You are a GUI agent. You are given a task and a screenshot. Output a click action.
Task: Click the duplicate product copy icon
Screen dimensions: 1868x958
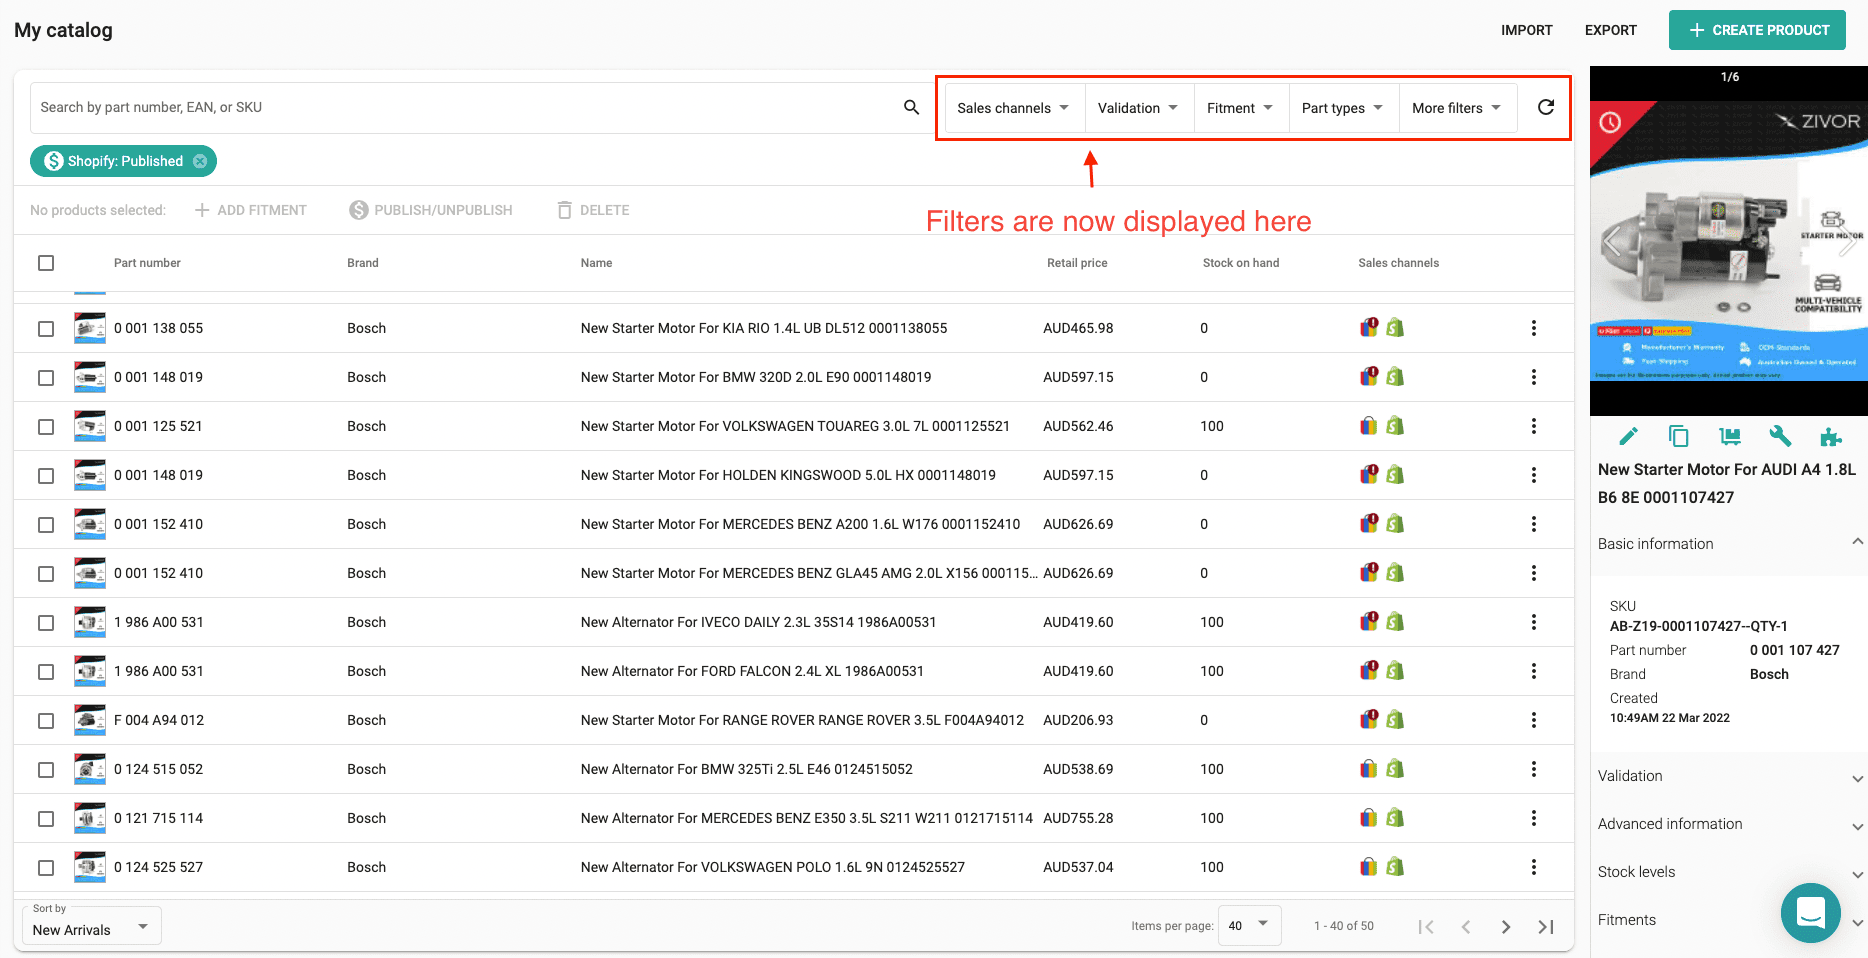pos(1679,436)
